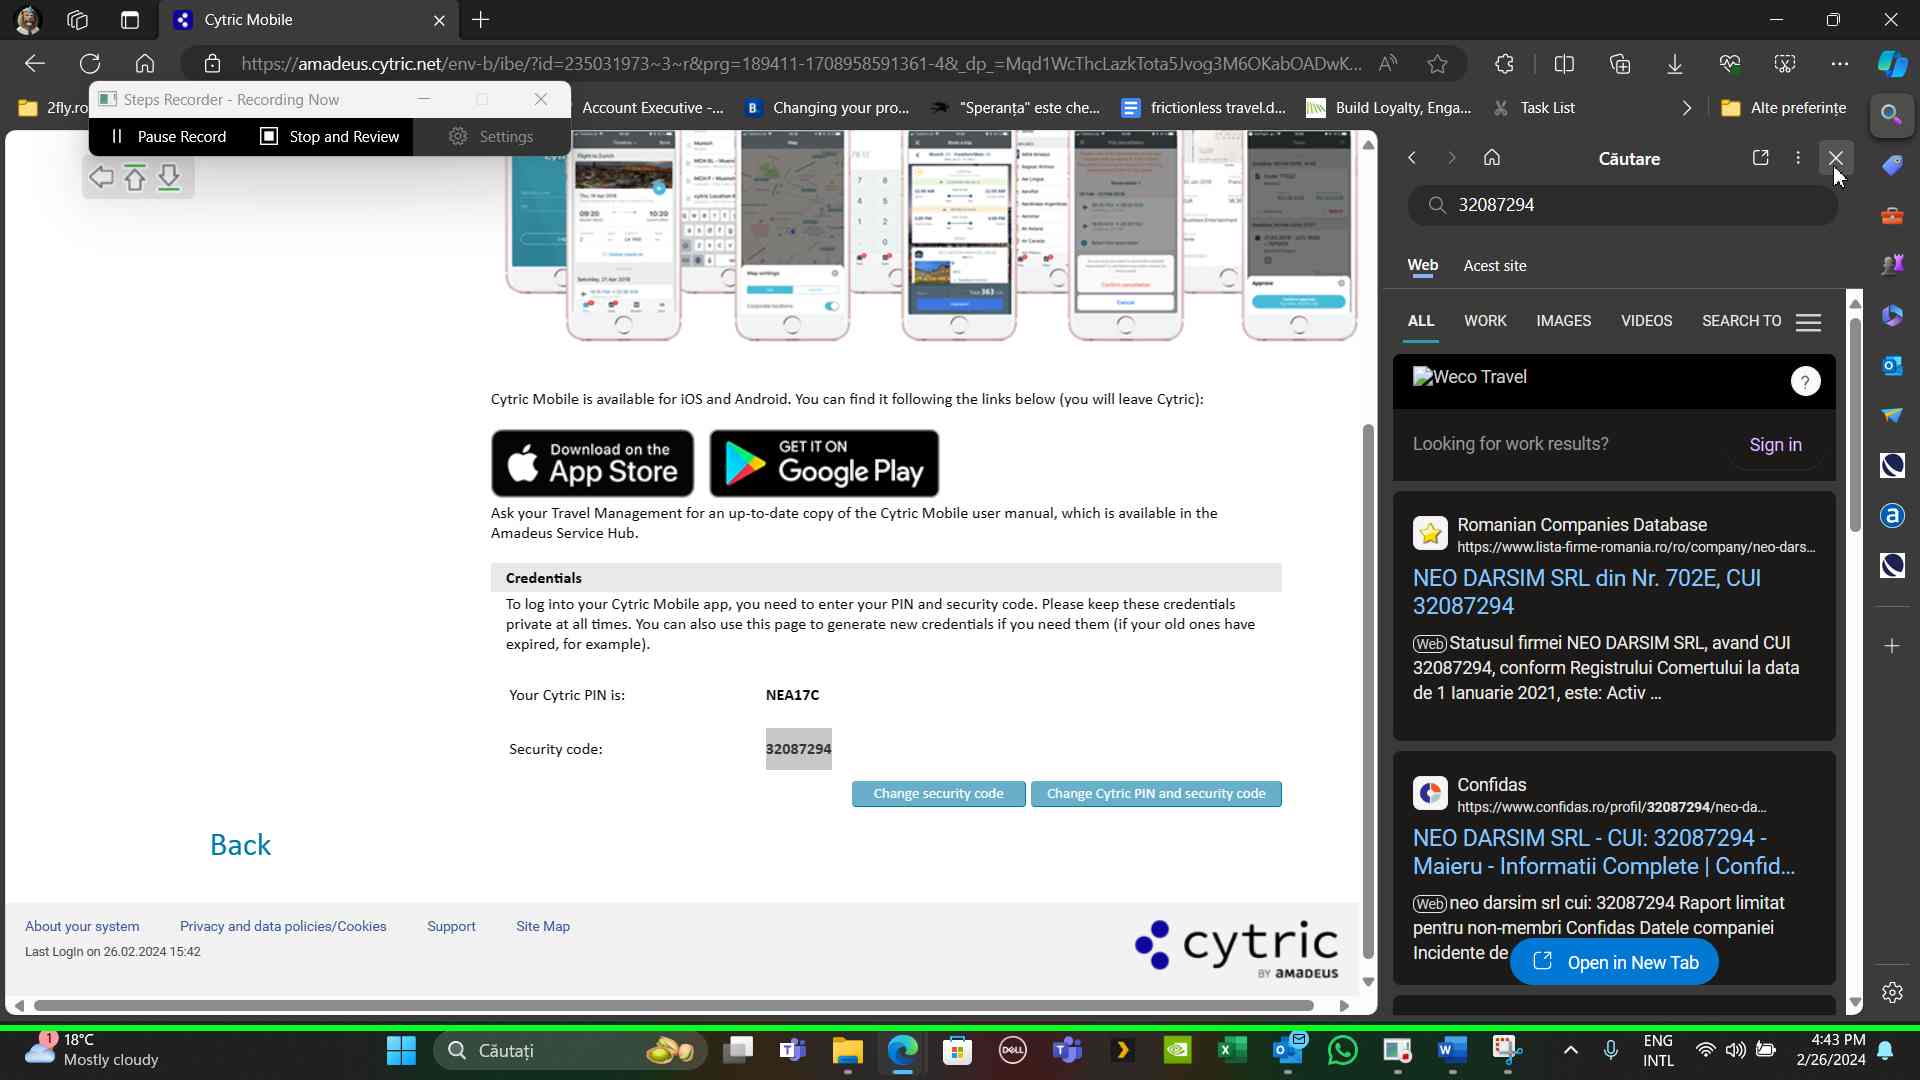Click the Windows Start button
1920x1080 pixels.
[x=401, y=1050]
